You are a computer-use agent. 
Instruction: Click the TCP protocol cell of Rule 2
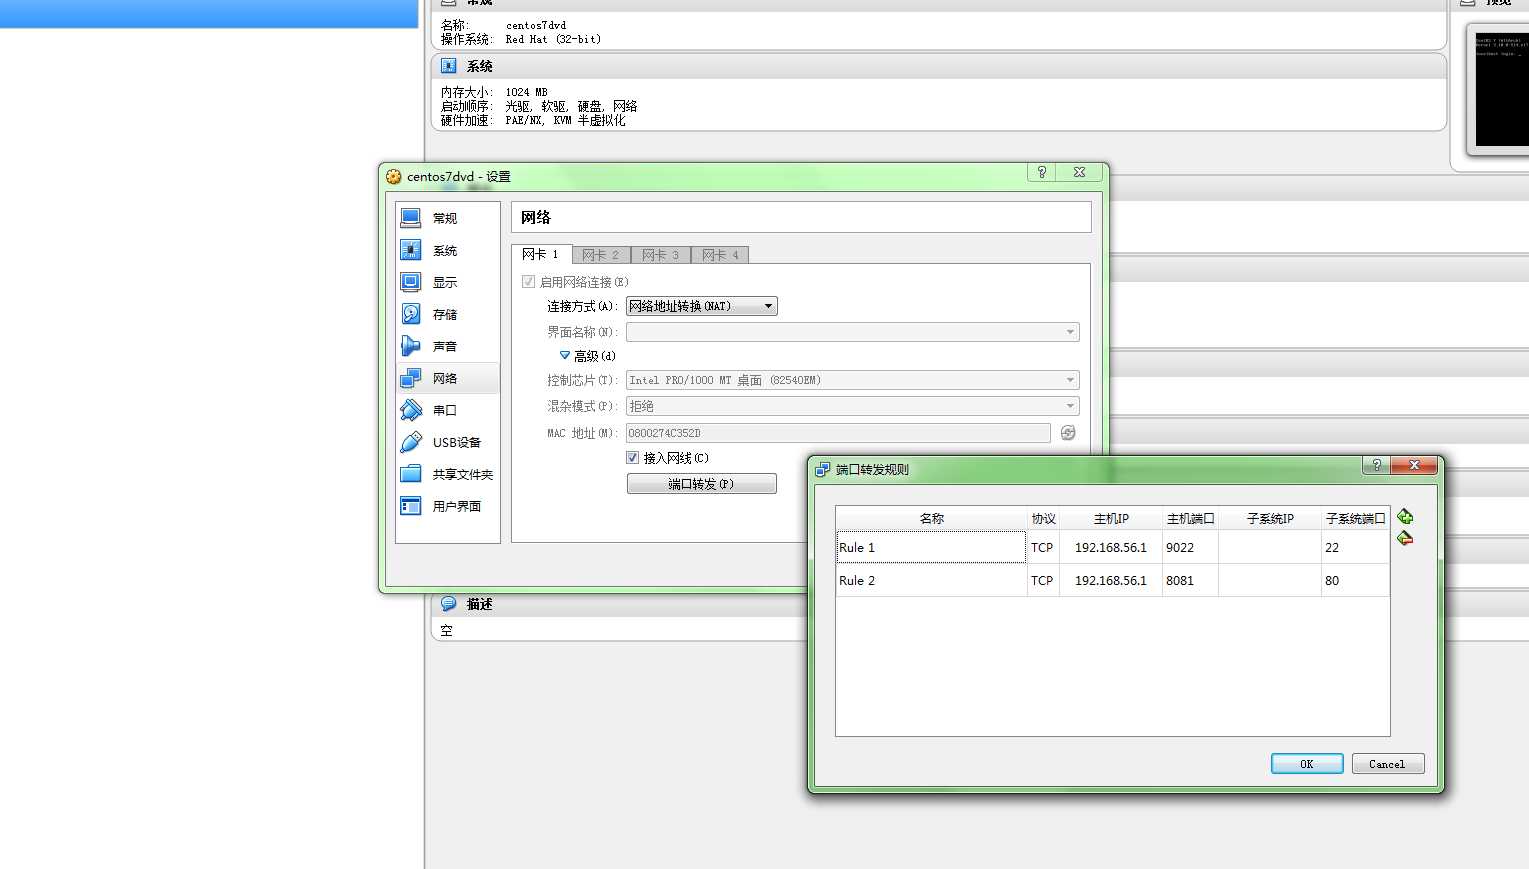point(1043,580)
